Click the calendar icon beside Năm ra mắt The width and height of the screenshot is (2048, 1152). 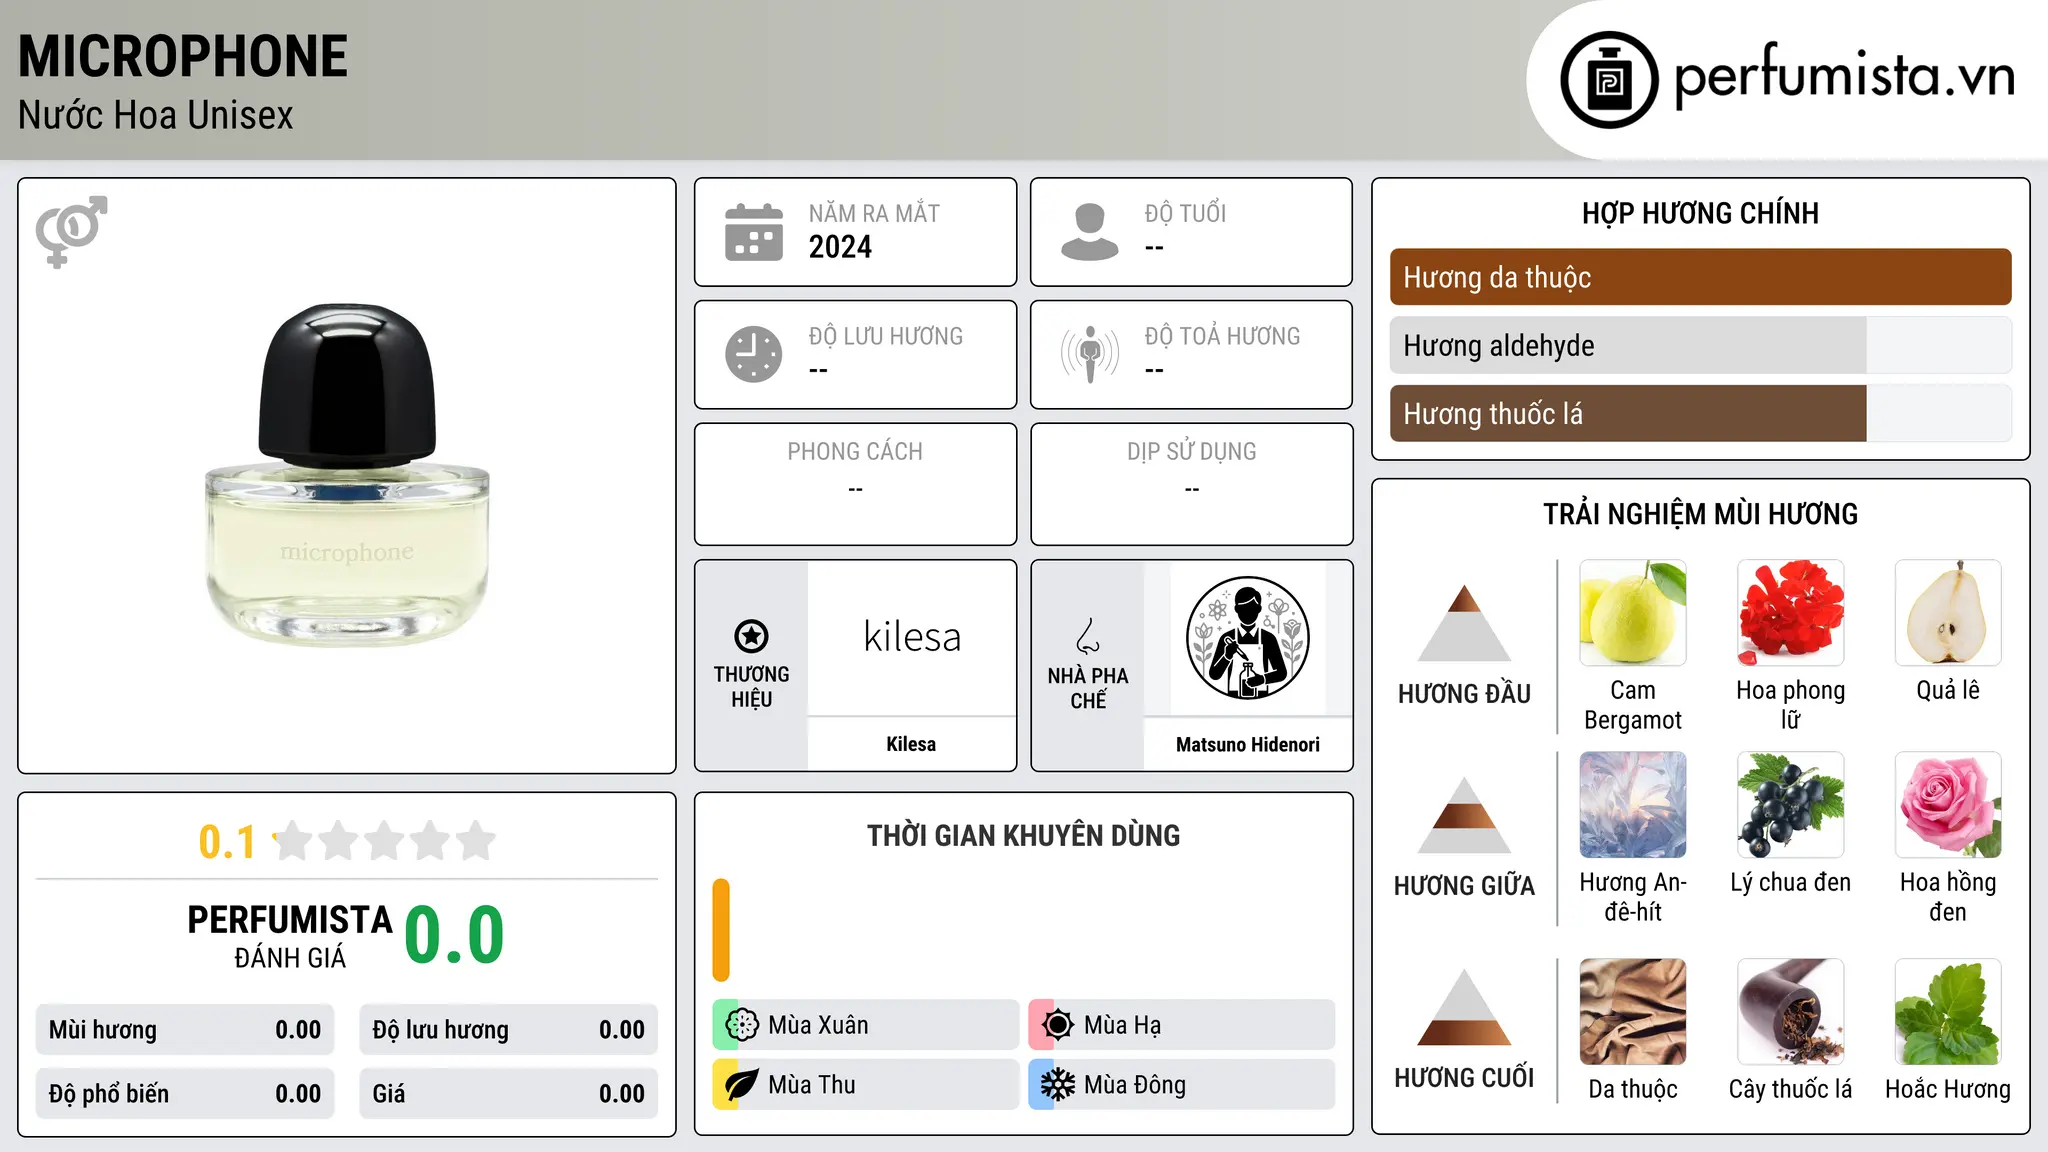754,232
